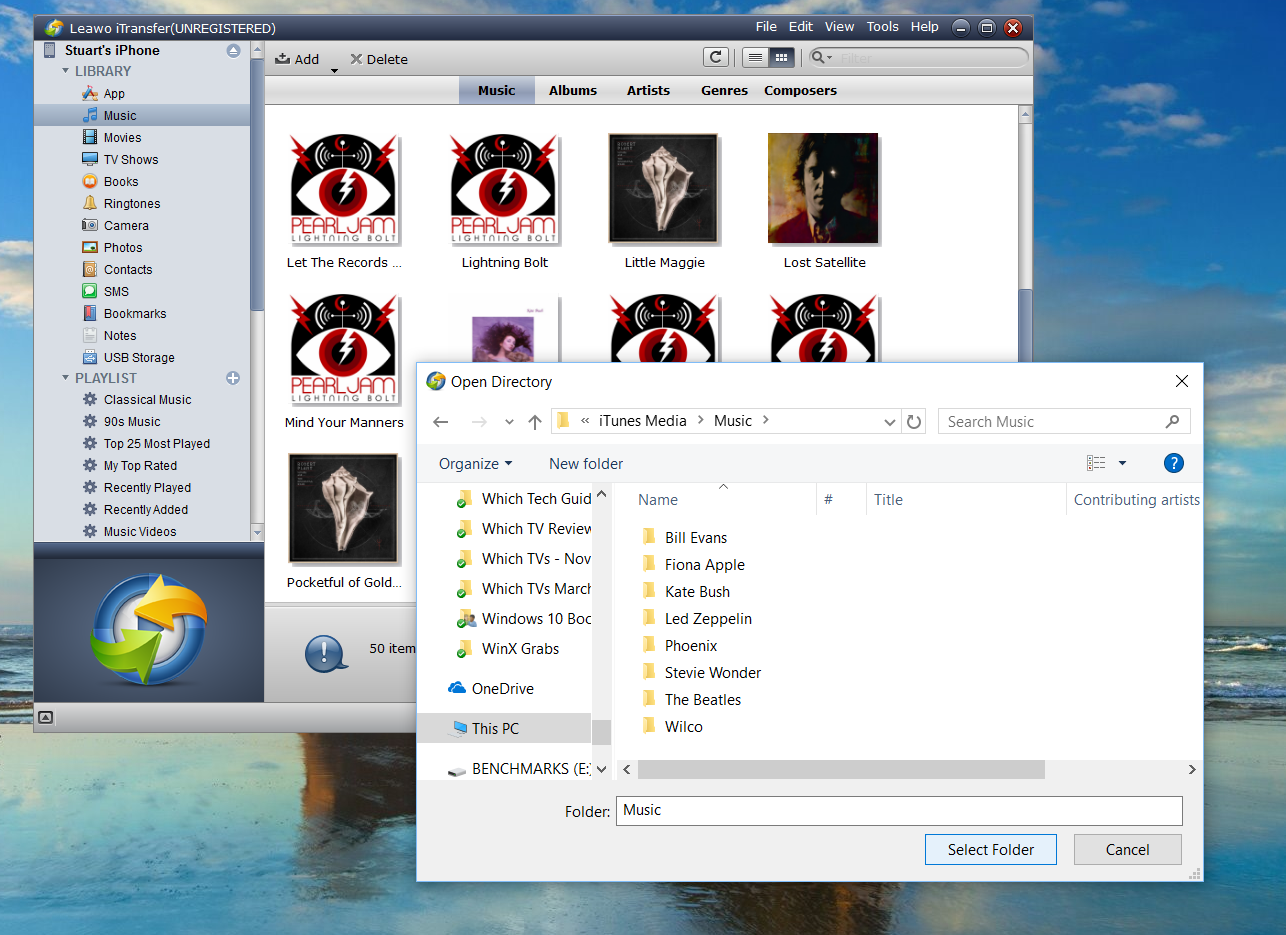
Task: Open the view options dropdown arrow in dialog
Action: pyautogui.click(x=1122, y=463)
